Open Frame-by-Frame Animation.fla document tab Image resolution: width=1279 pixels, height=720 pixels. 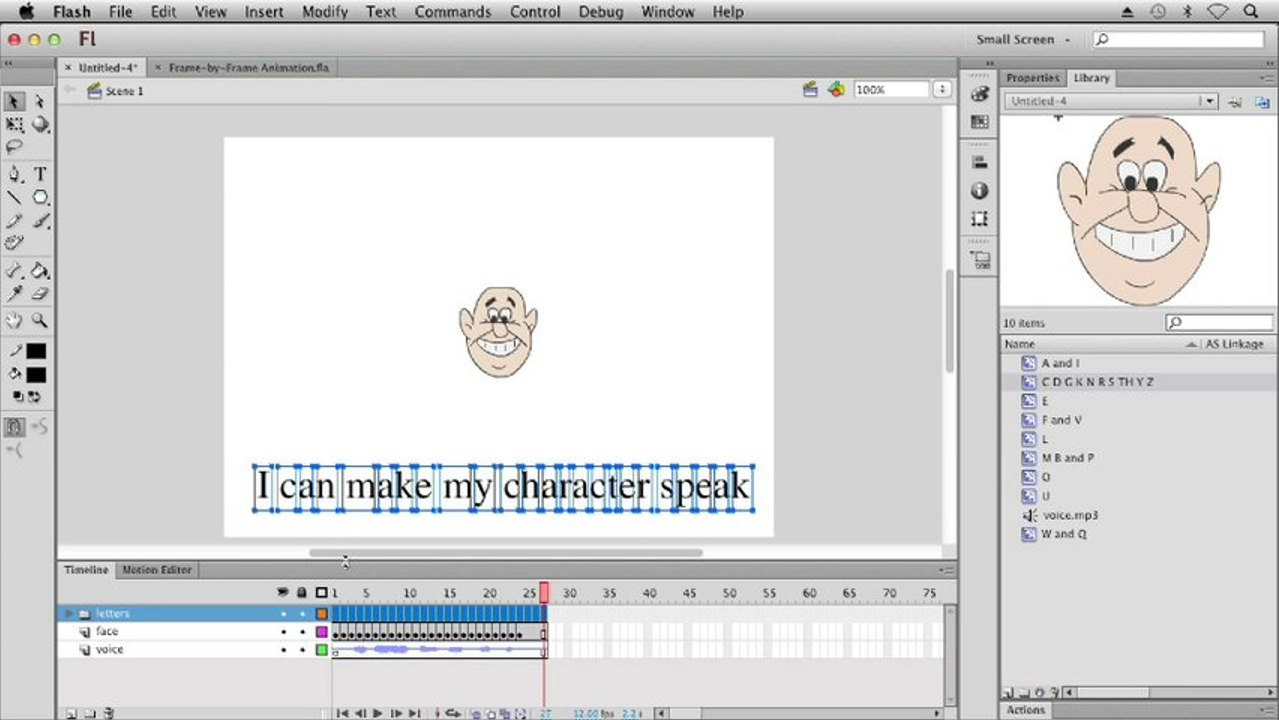click(248, 68)
